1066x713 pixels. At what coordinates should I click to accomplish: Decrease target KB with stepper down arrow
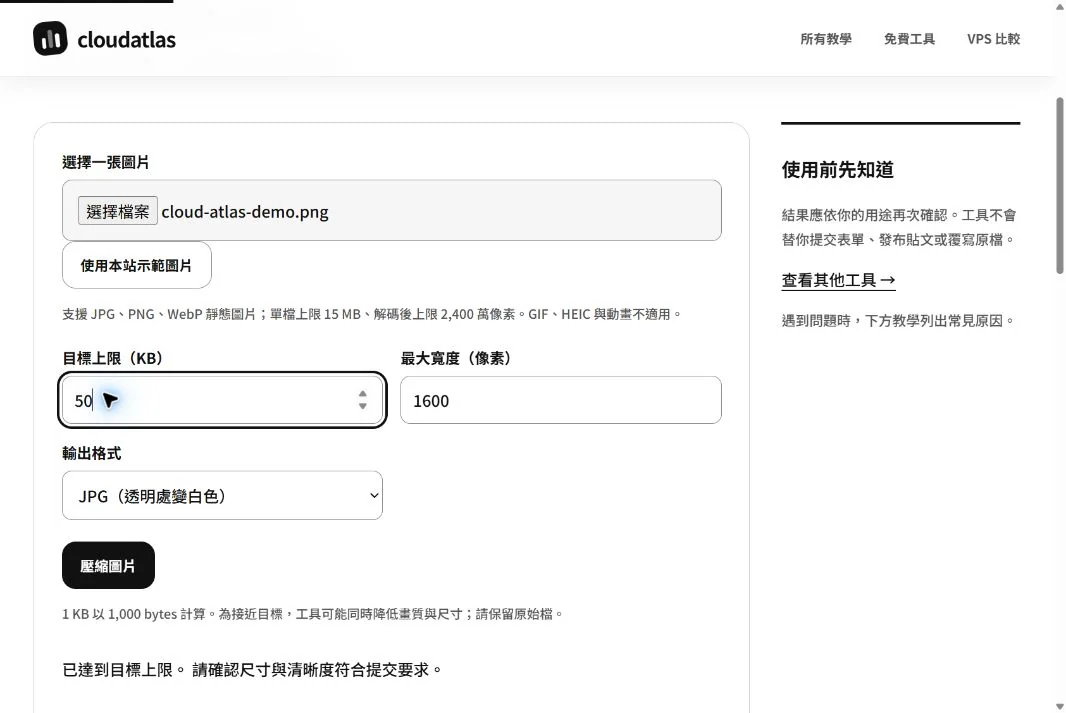(362, 406)
